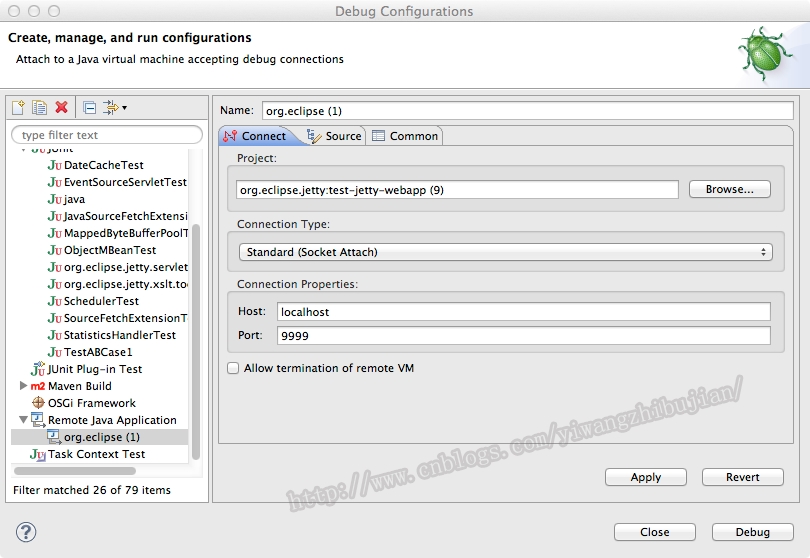Click the help question mark icon
The image size is (810, 558).
coord(26,532)
